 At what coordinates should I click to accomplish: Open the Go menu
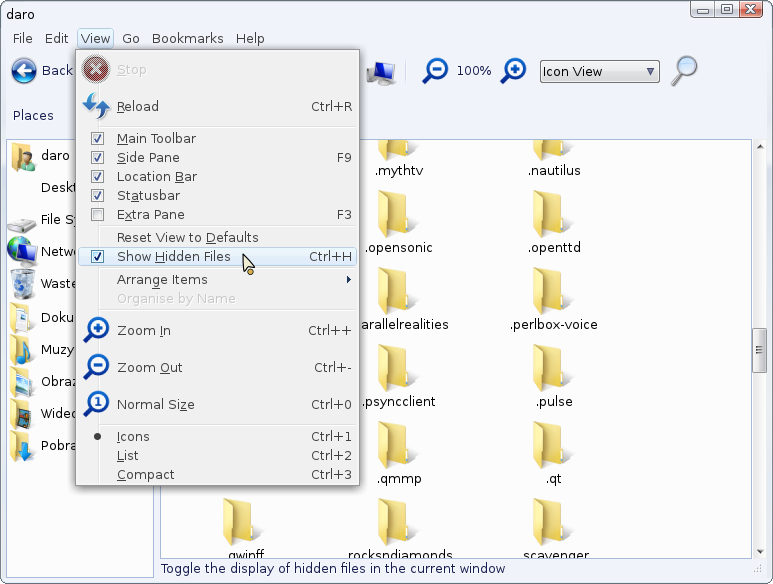pyautogui.click(x=131, y=38)
